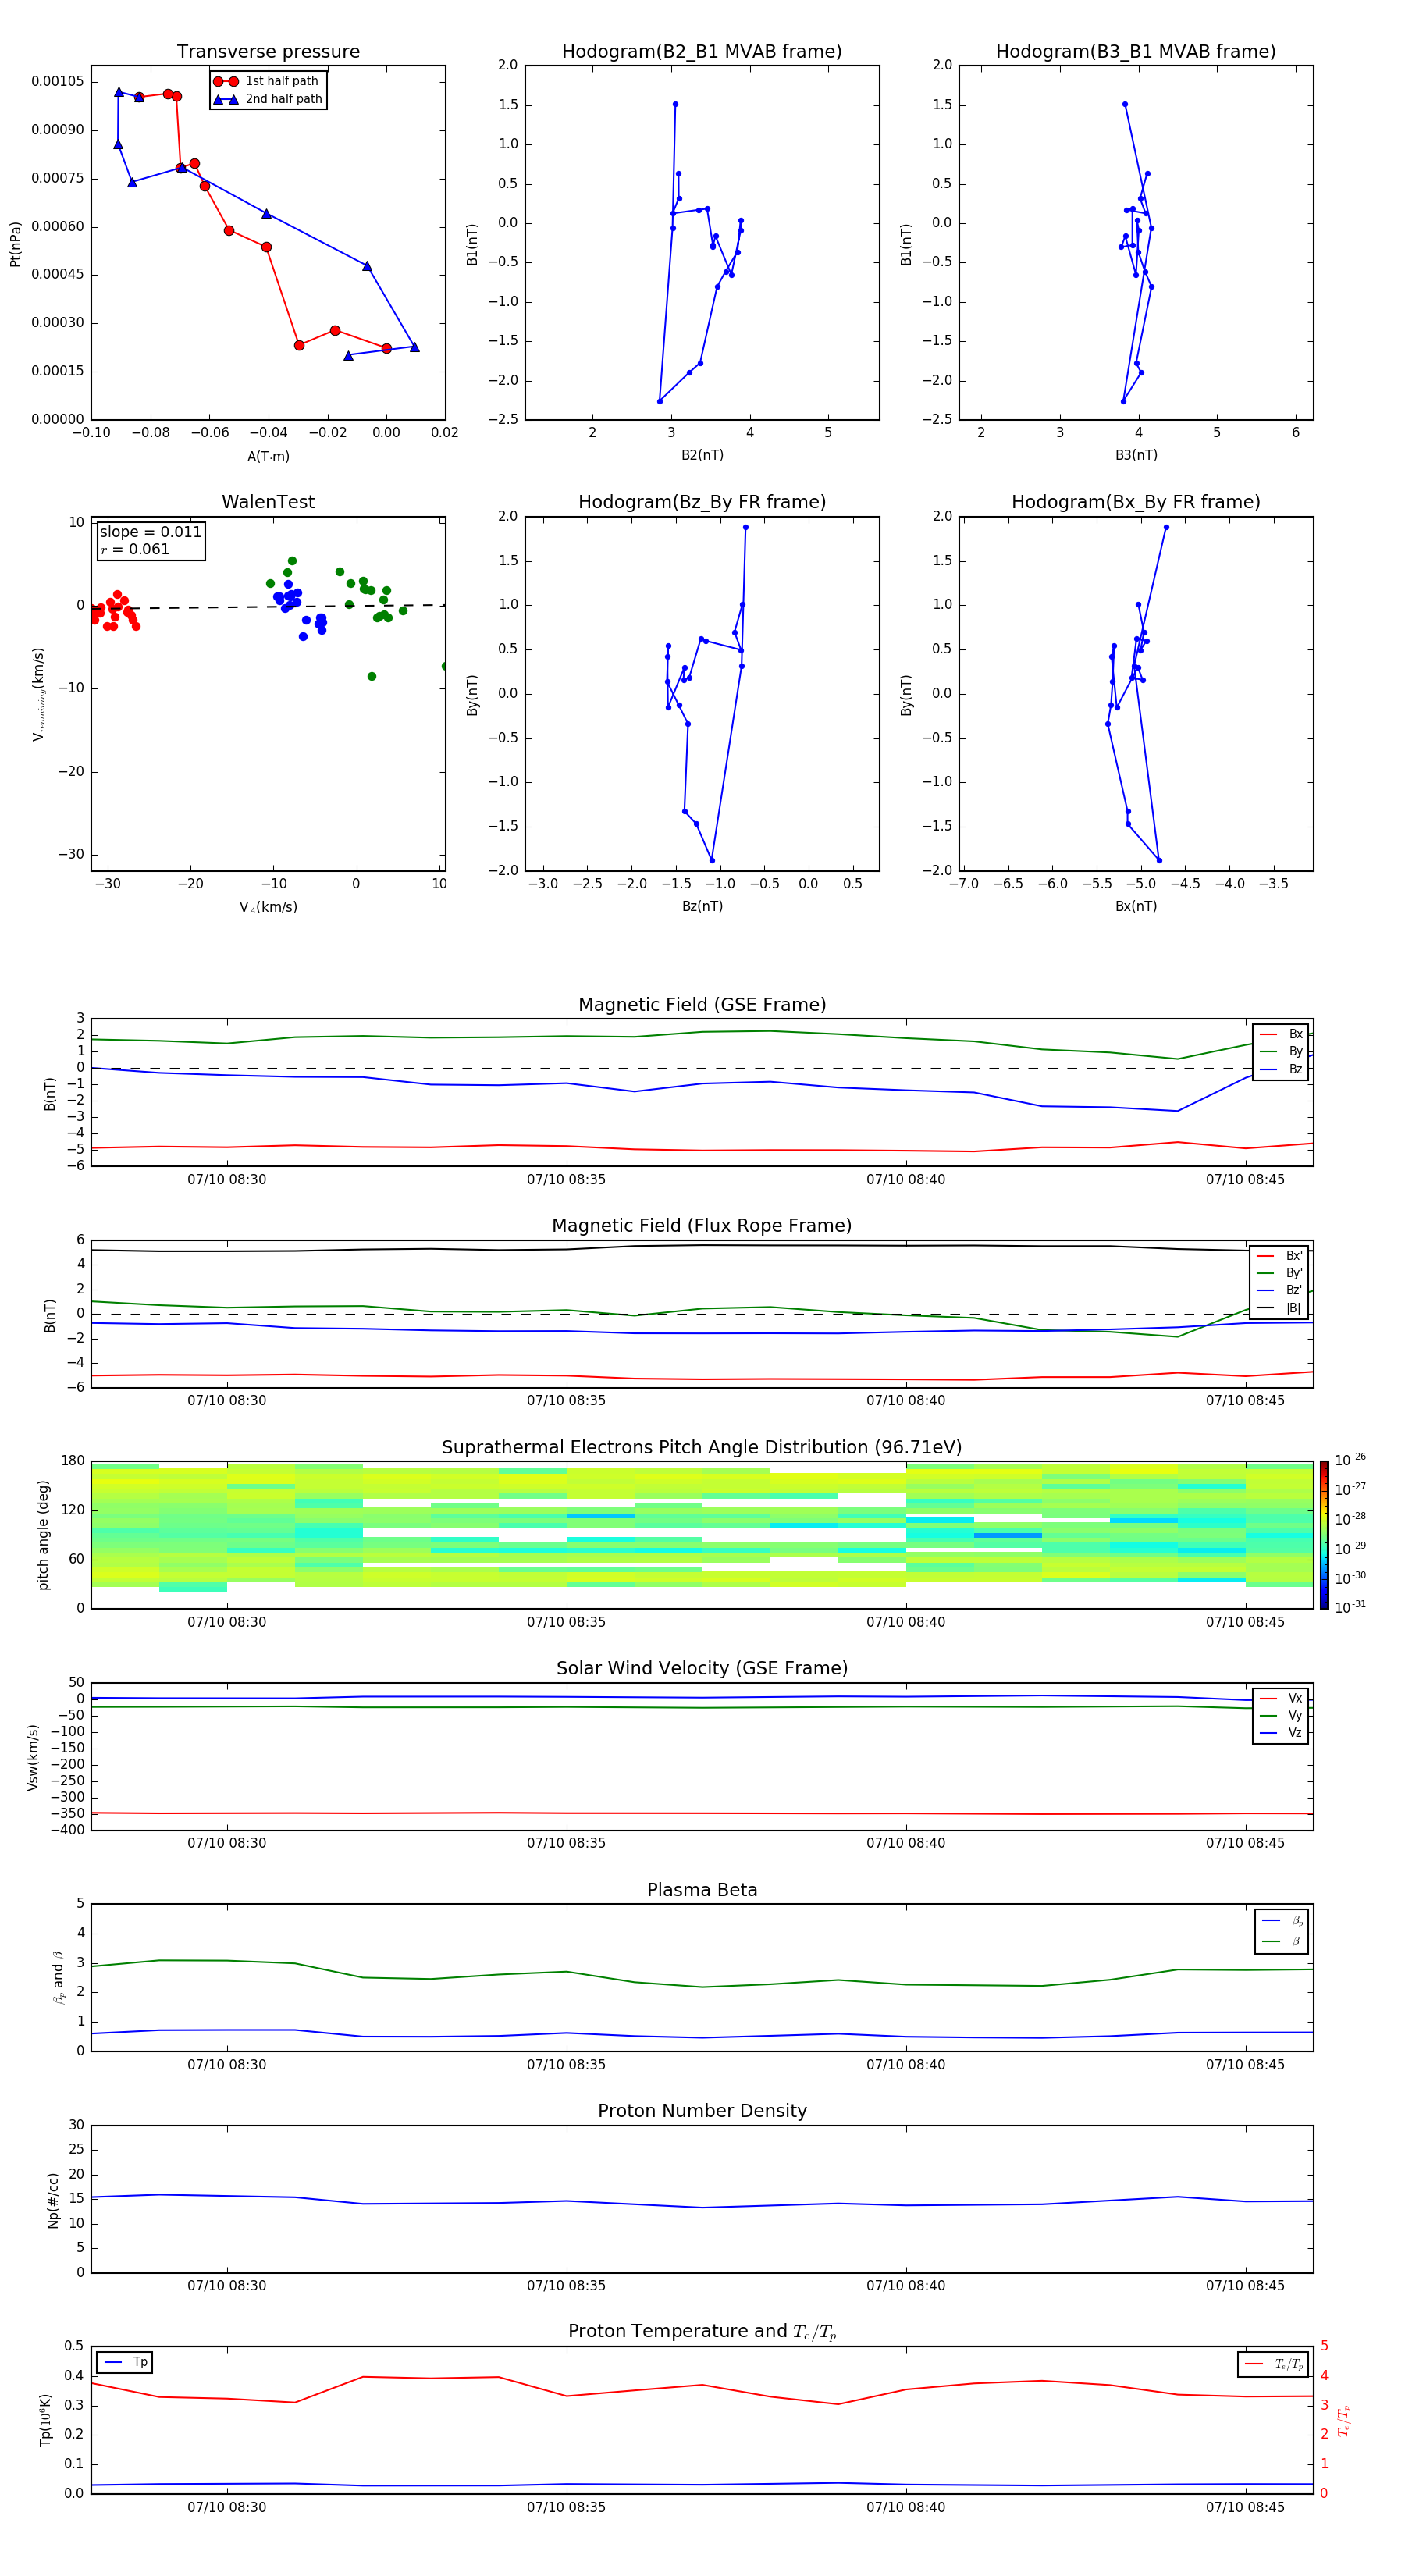This screenshot has width=1405, height=2576.
Task: Select 'Vy' in the solar wind legend
Action: [1281, 1716]
